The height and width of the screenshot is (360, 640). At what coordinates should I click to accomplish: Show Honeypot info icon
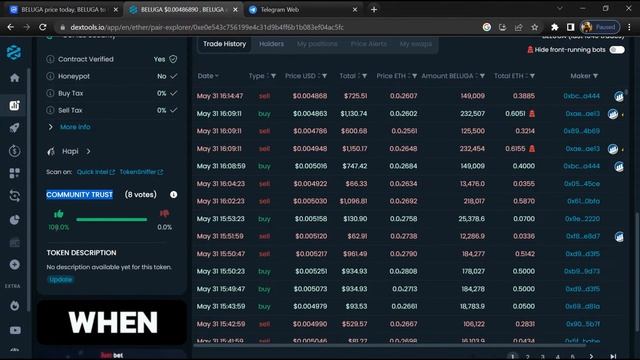click(50, 76)
